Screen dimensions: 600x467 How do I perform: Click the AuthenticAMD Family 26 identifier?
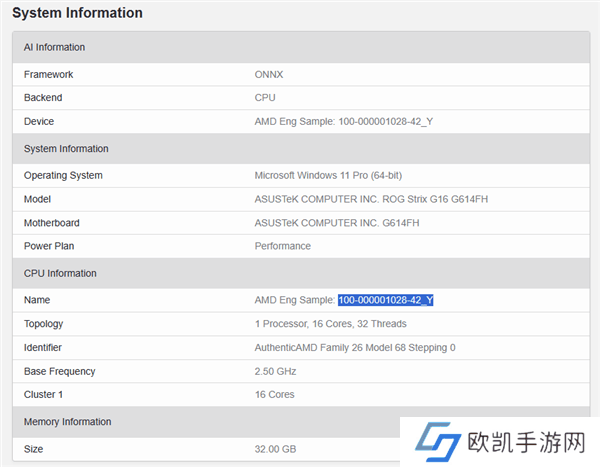pyautogui.click(x=355, y=348)
